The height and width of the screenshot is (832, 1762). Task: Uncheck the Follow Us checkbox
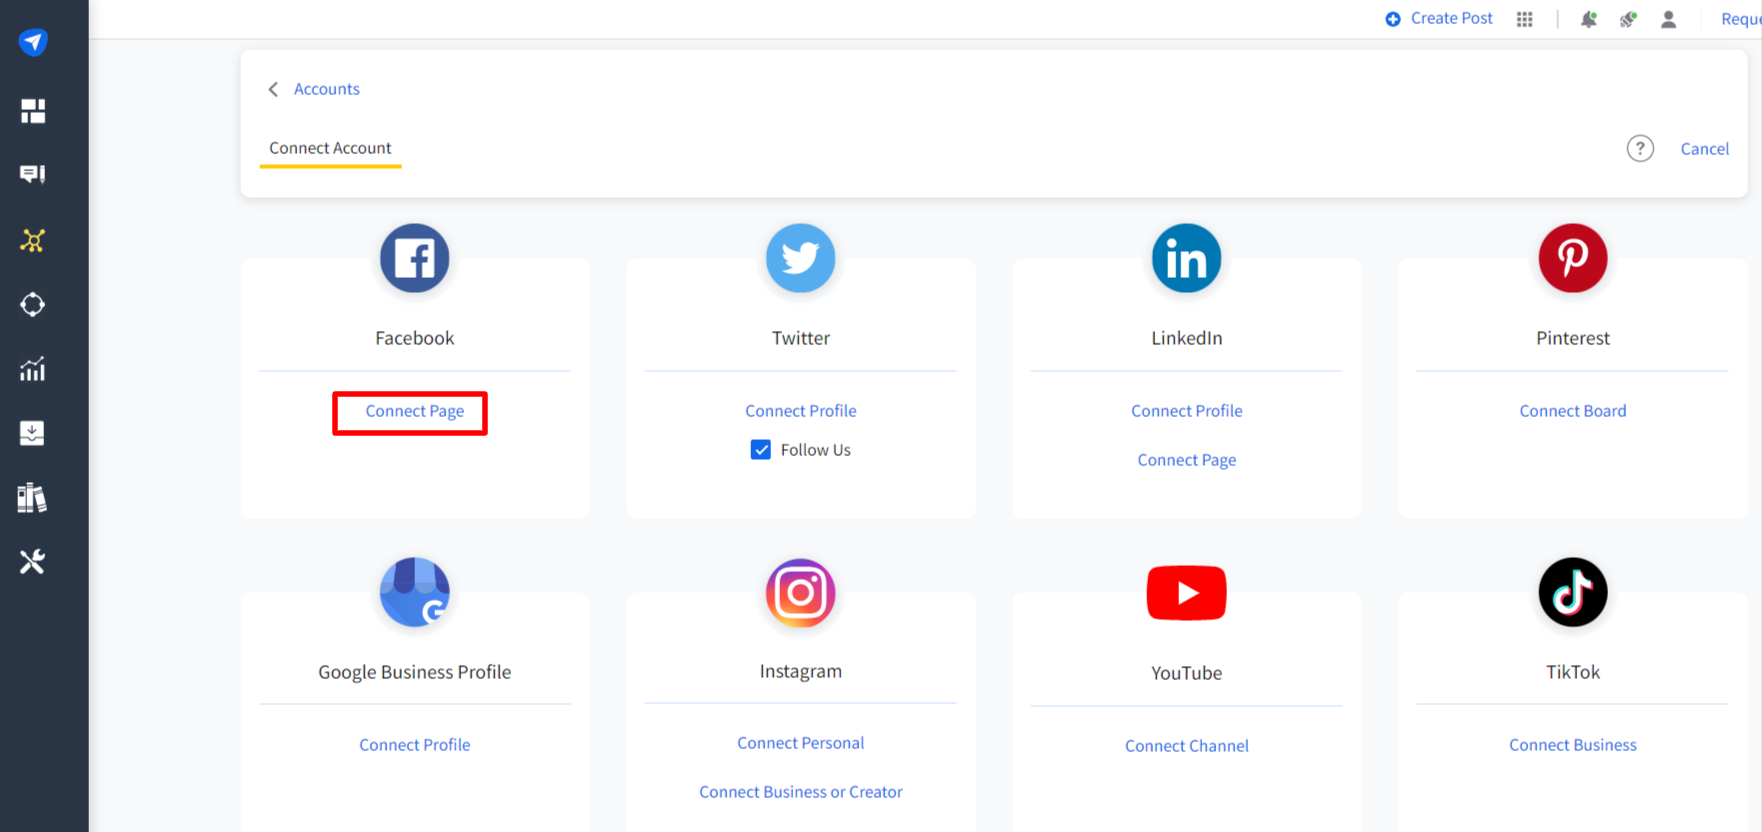761,450
